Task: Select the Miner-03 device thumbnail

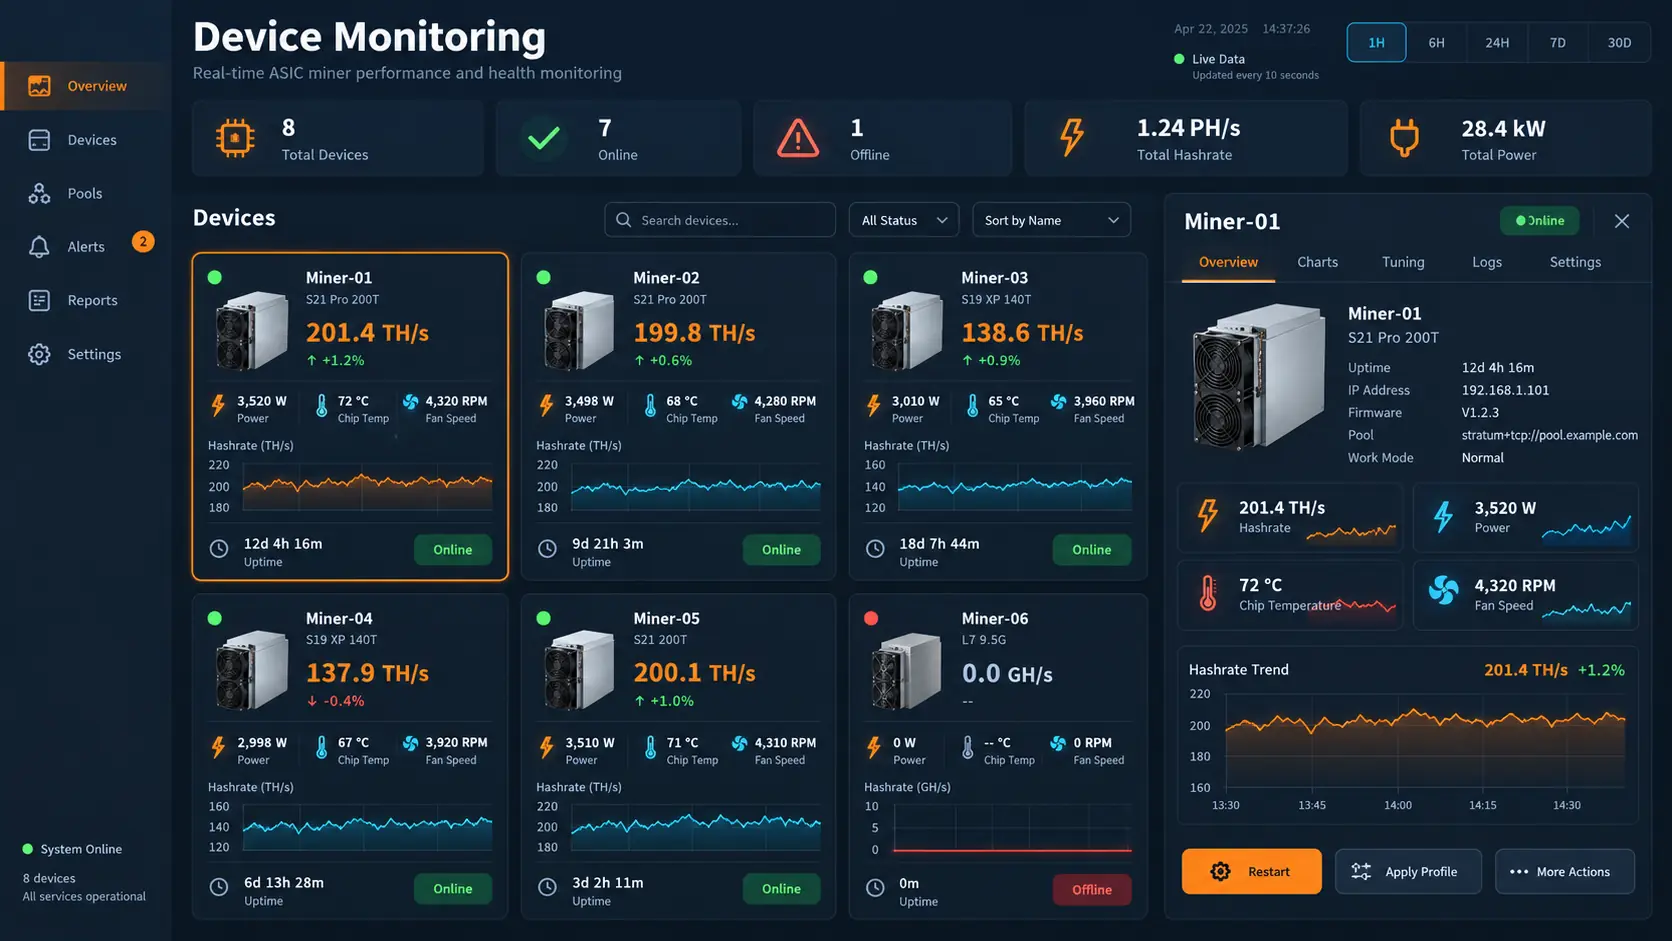Action: coord(906,331)
